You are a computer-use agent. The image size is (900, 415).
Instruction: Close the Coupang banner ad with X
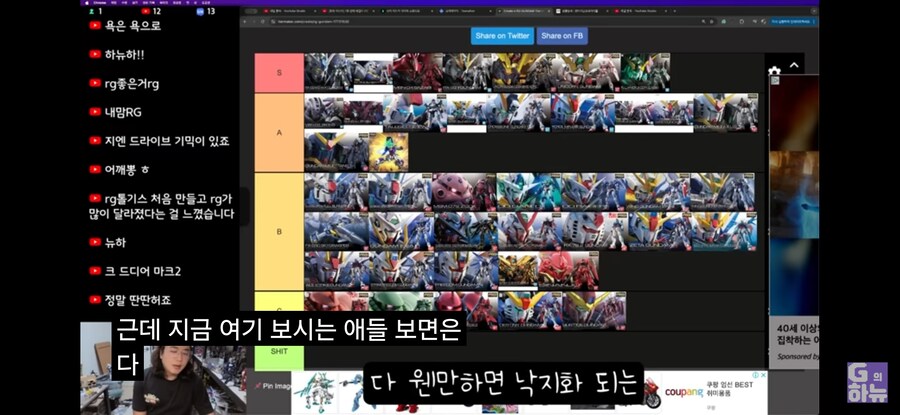764,375
